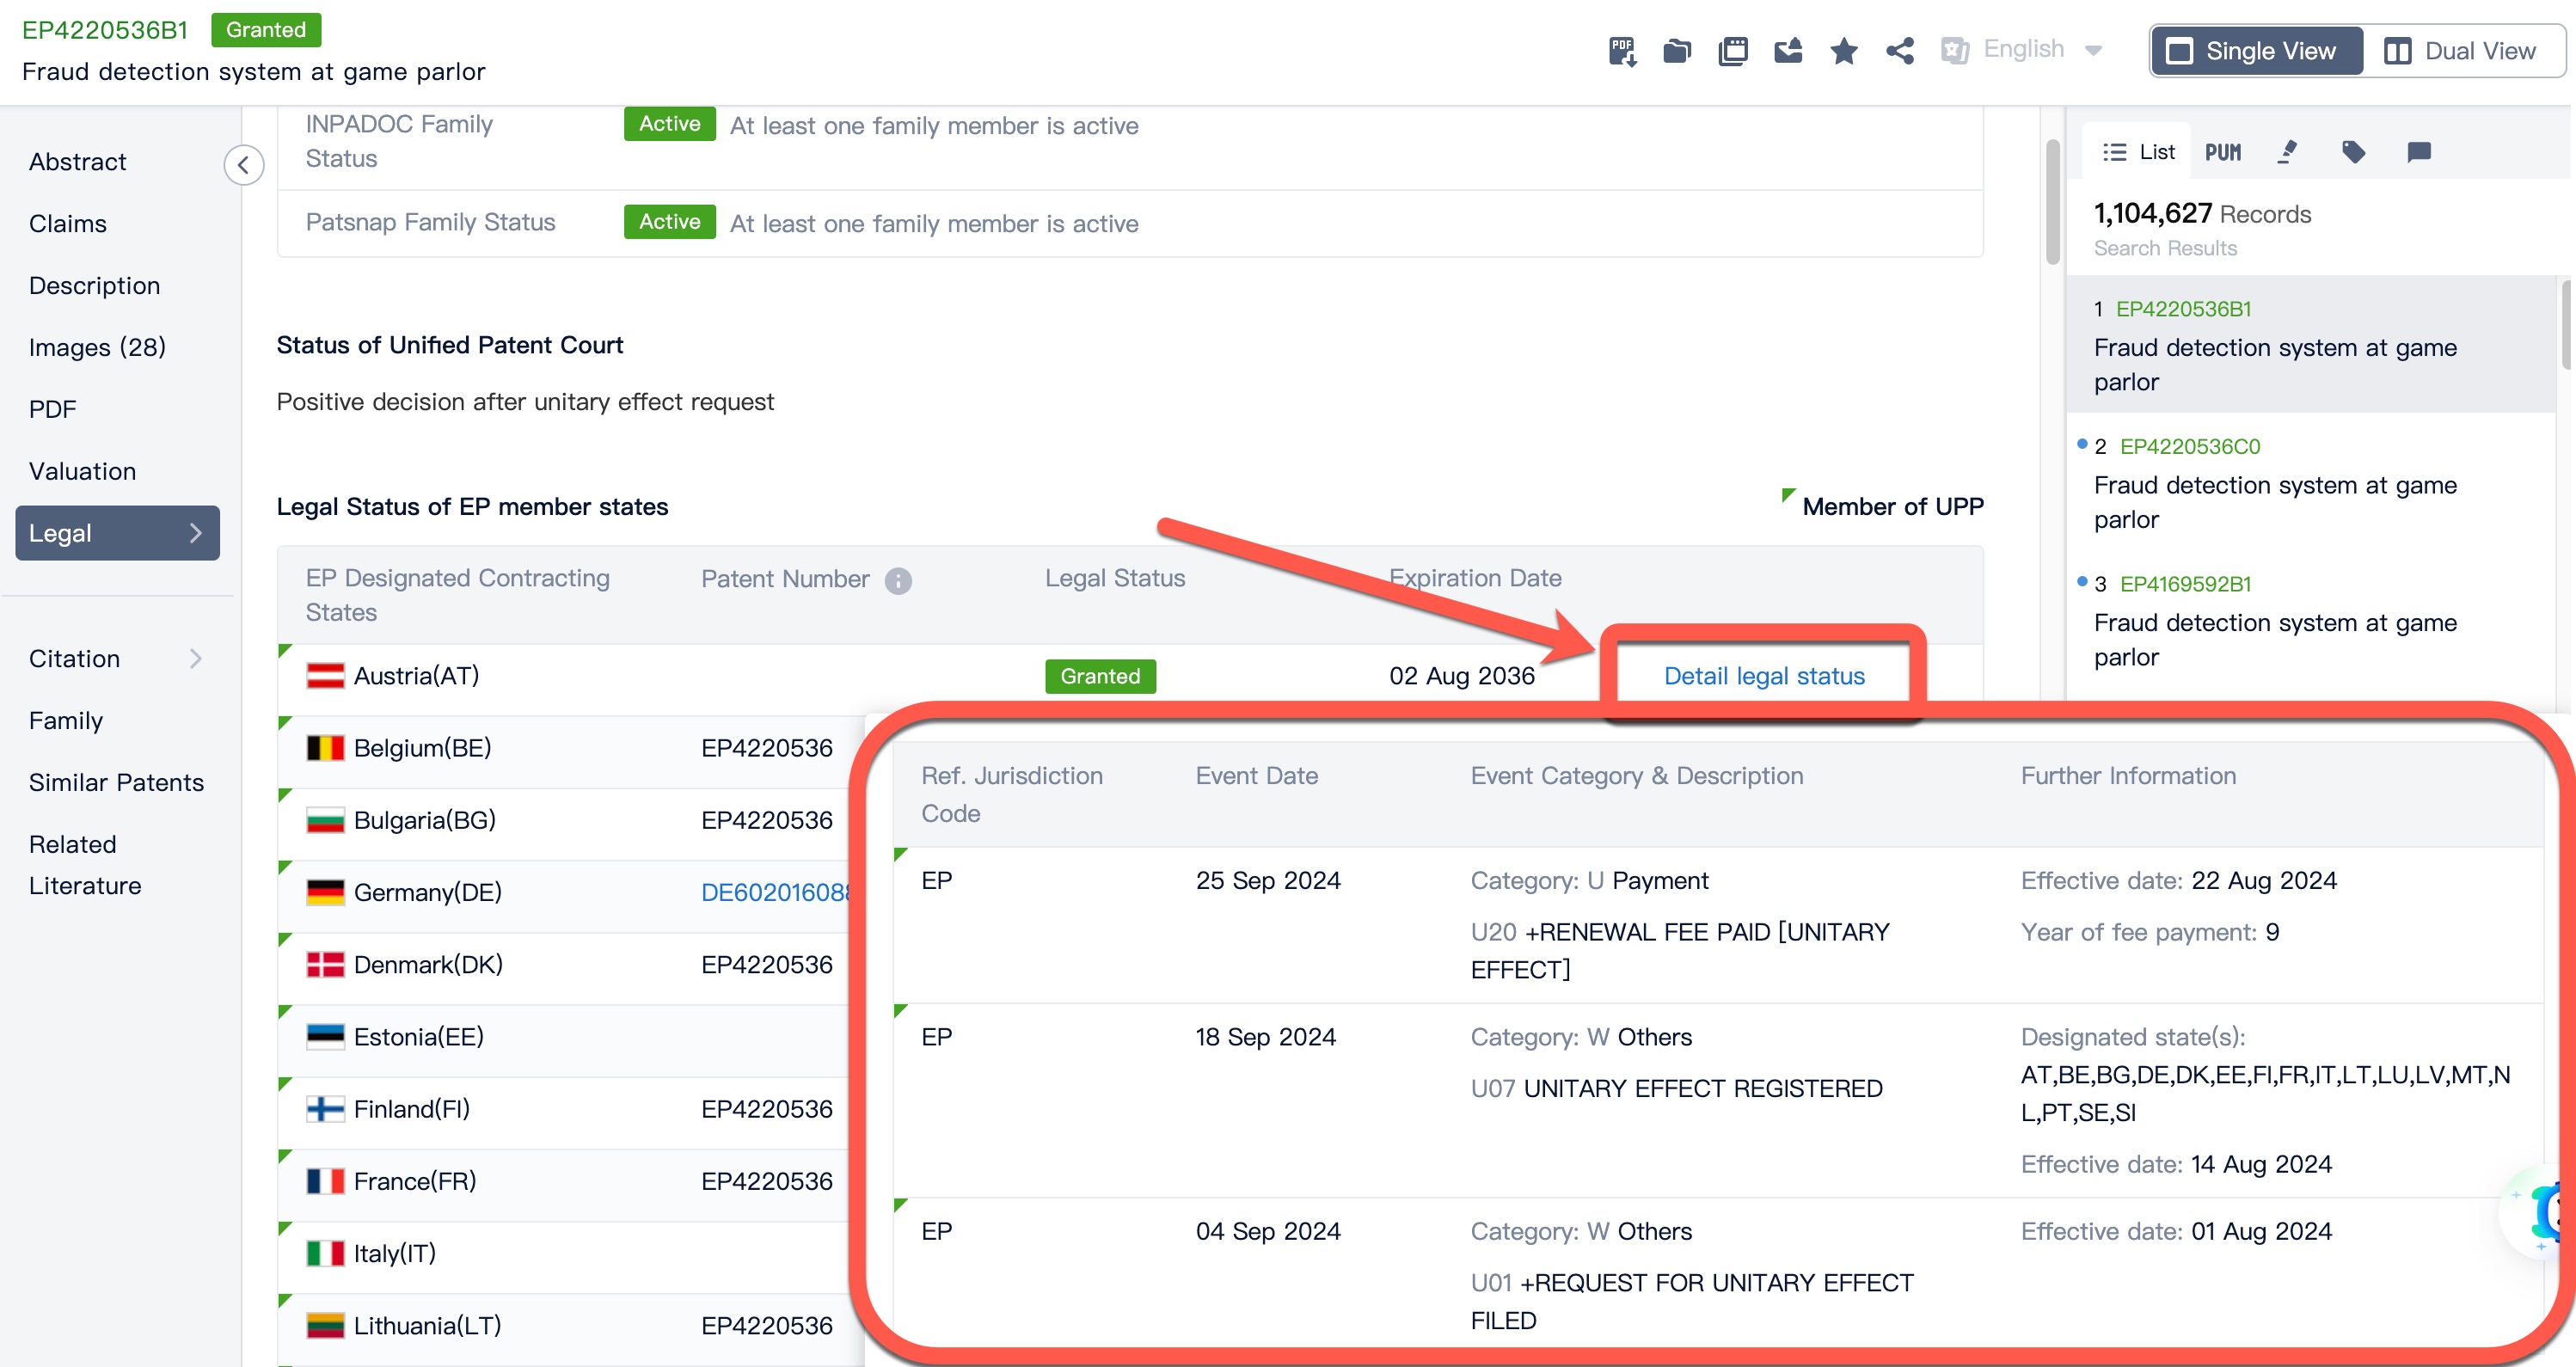Star this patent as favorite
The height and width of the screenshot is (1367, 2576).
coord(1844,50)
